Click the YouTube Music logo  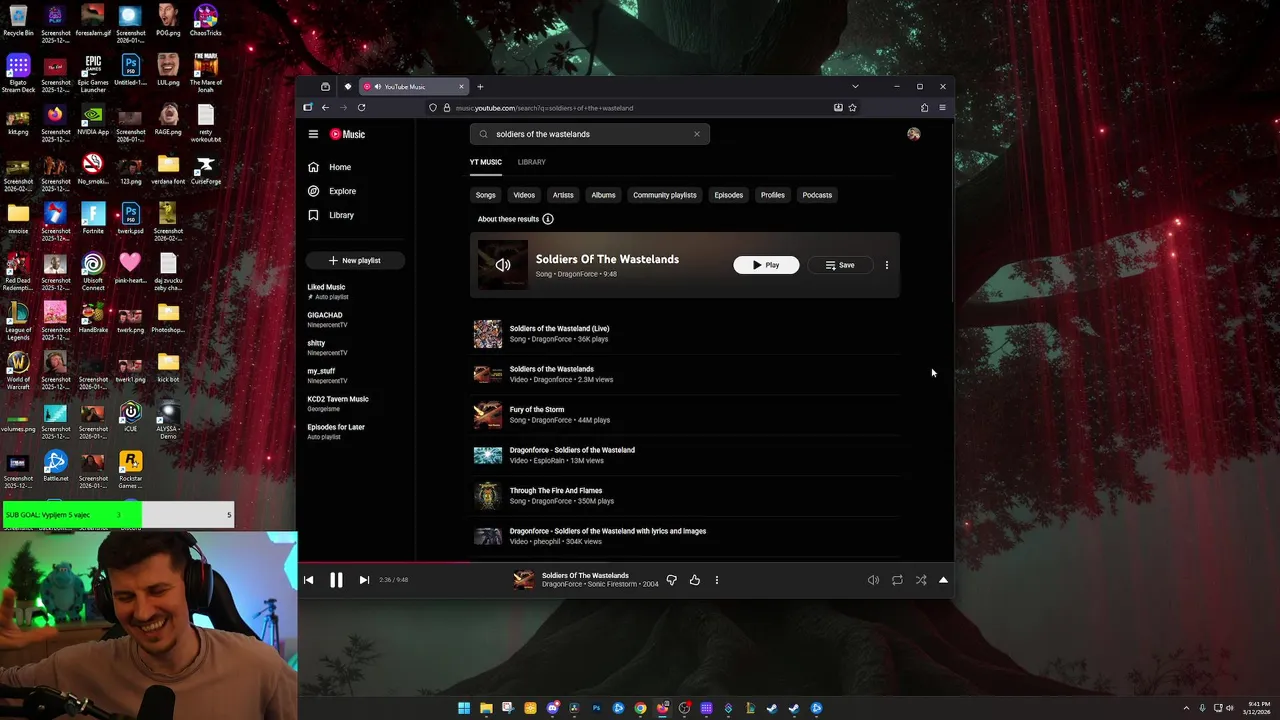click(x=348, y=134)
